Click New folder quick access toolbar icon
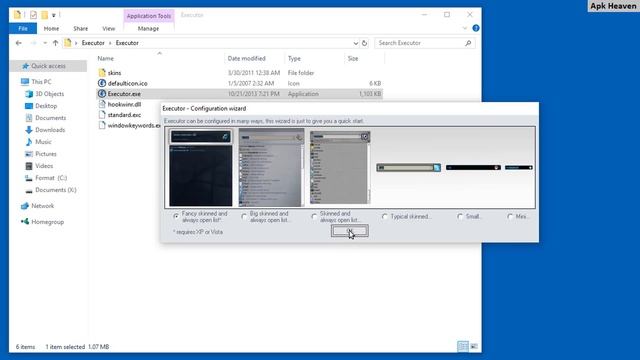Viewport: 640px width, 360px height. (44, 15)
